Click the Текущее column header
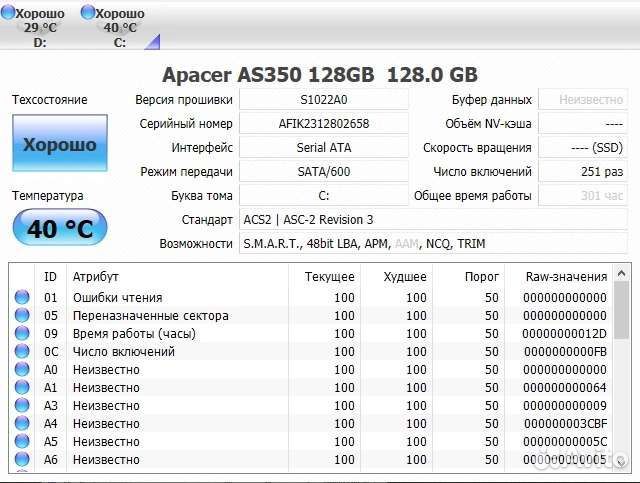640x483 pixels. 329,277
